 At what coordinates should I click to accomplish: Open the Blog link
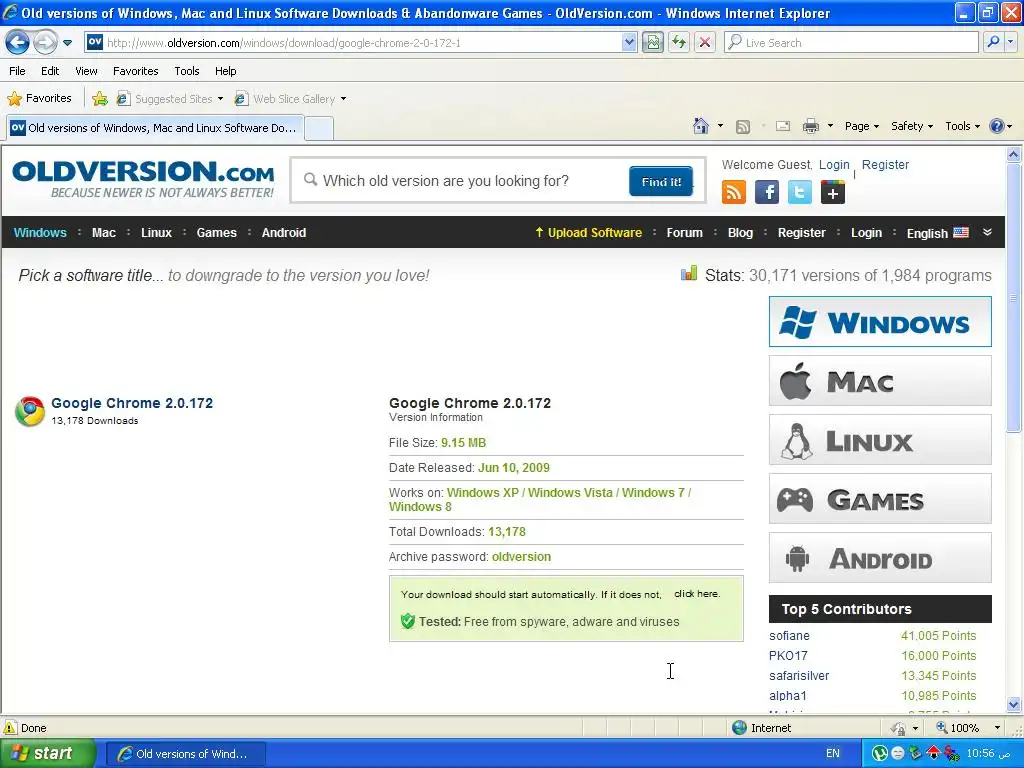(740, 232)
